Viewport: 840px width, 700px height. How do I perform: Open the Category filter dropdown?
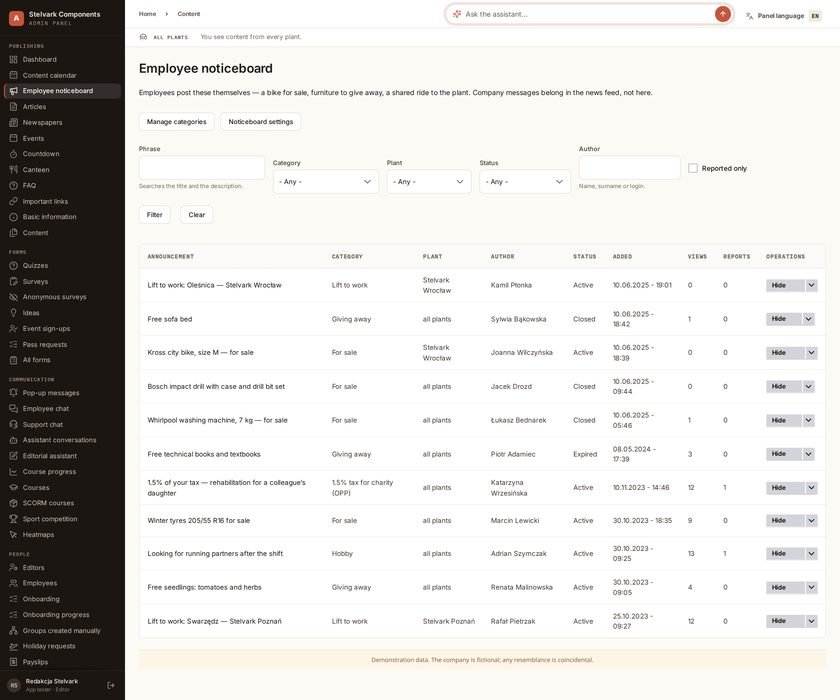(x=326, y=182)
